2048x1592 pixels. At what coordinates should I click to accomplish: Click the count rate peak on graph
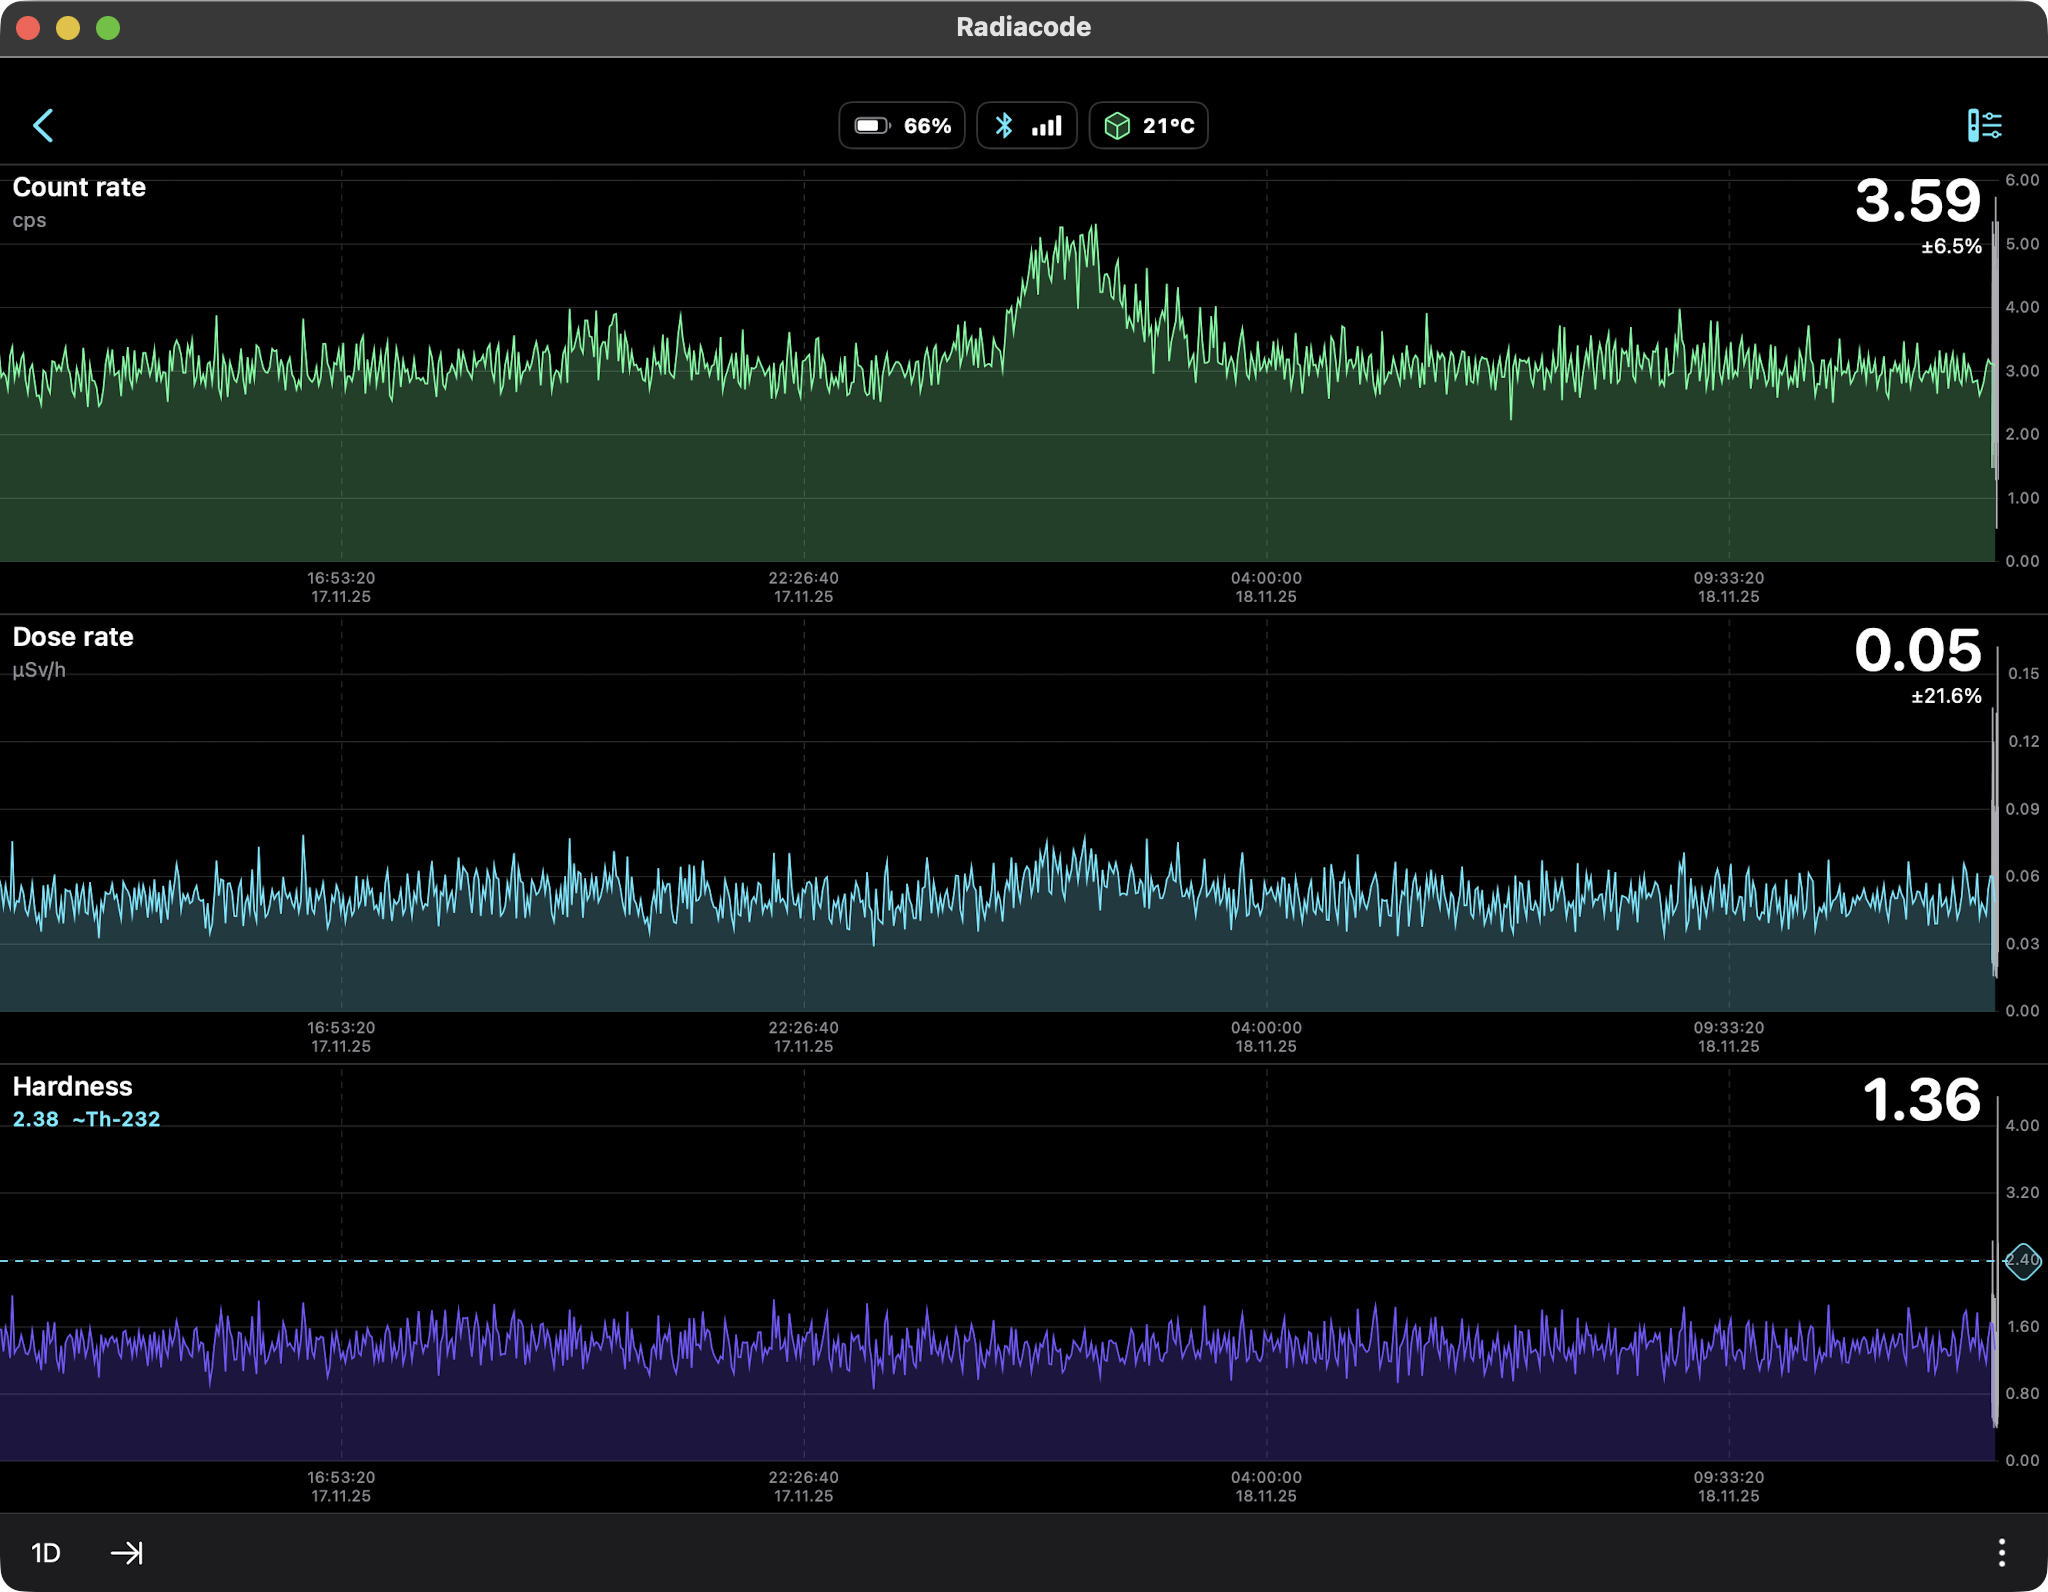(1094, 229)
